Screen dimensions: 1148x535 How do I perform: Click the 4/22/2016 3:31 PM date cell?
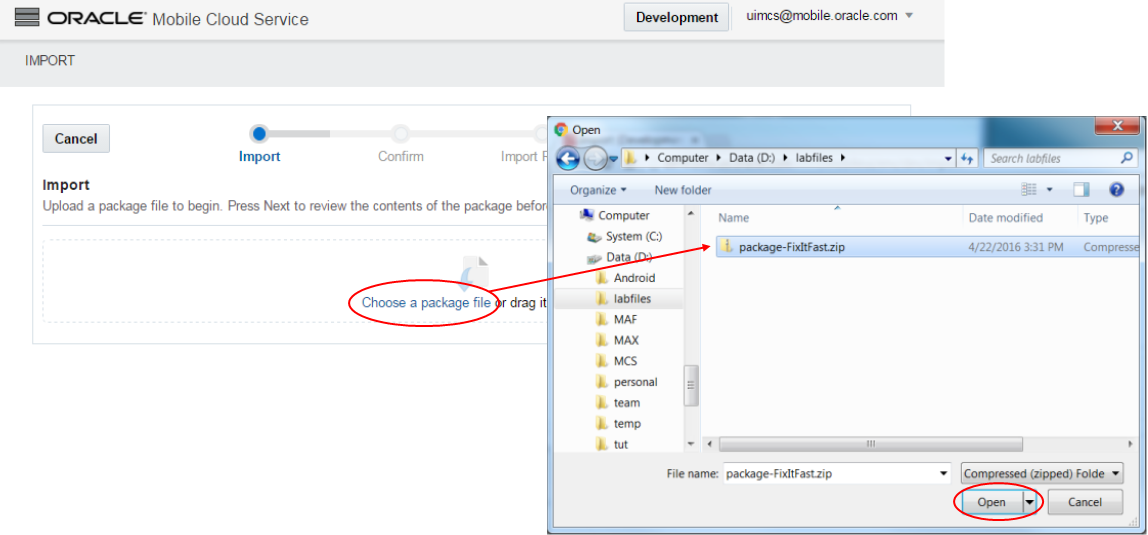(x=1015, y=247)
